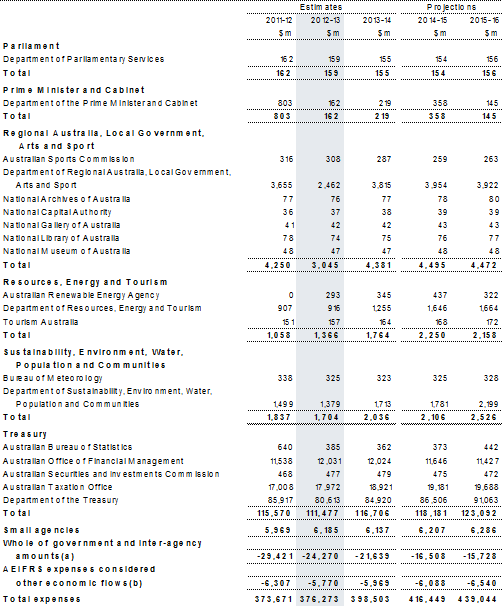The image size is (504, 606).
Task: Select the Australian Securities and Investments Commission label
Action: click(x=111, y=474)
